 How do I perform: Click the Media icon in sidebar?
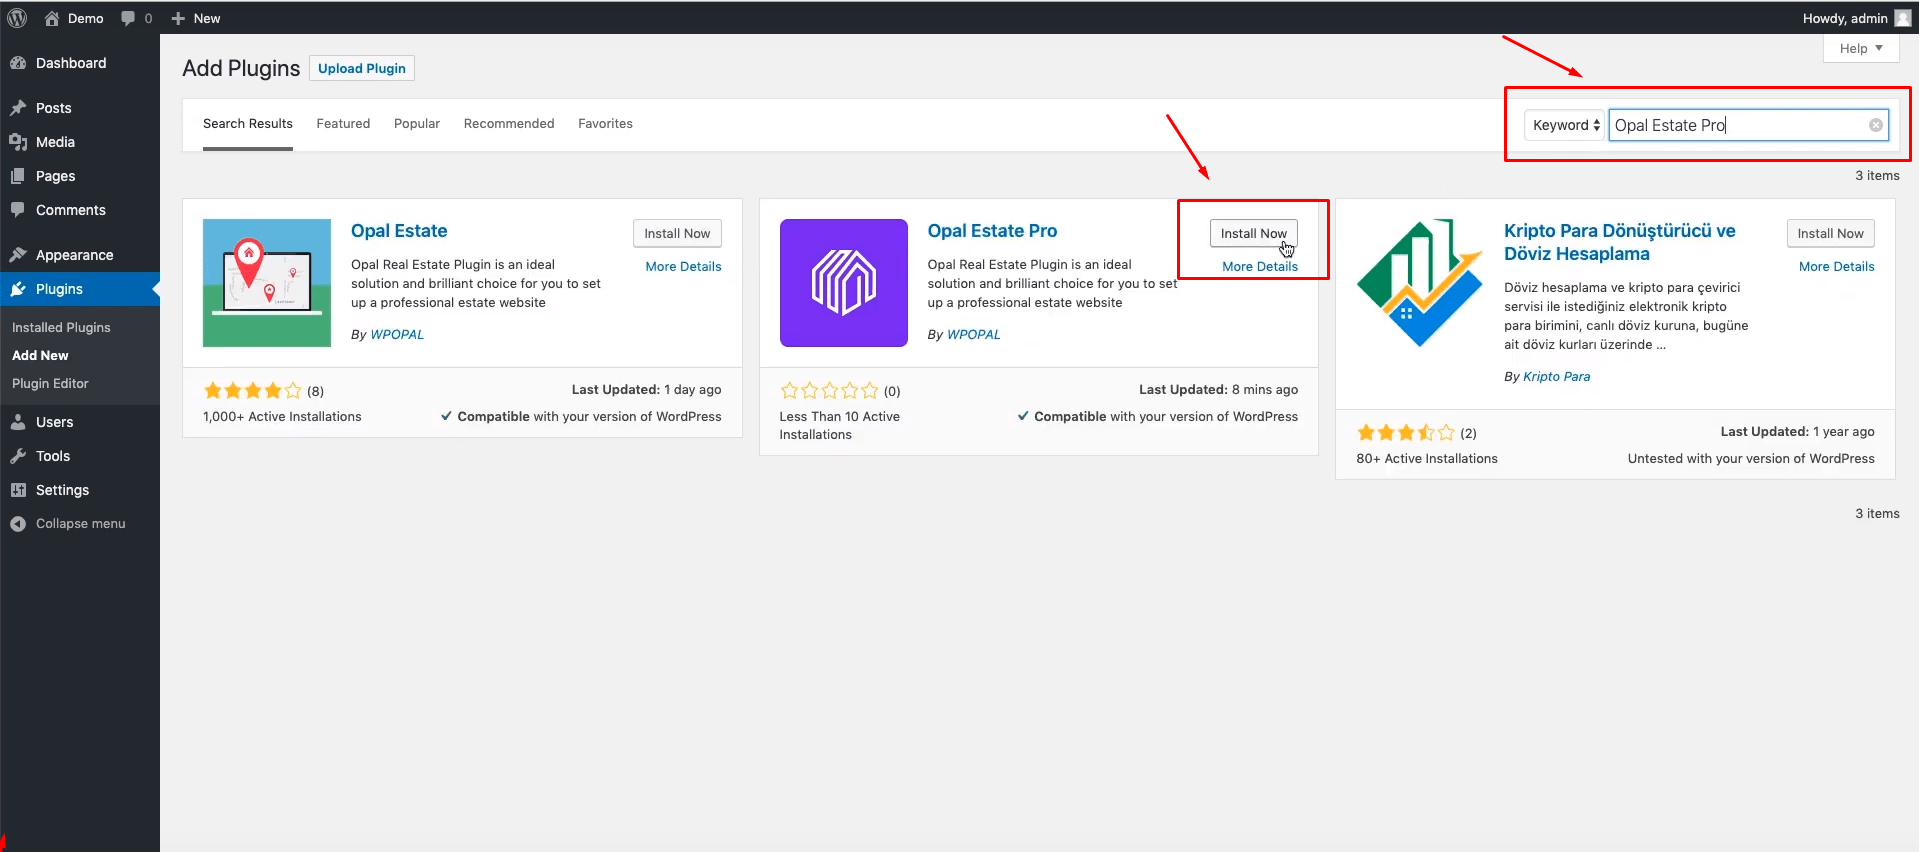click(18, 142)
